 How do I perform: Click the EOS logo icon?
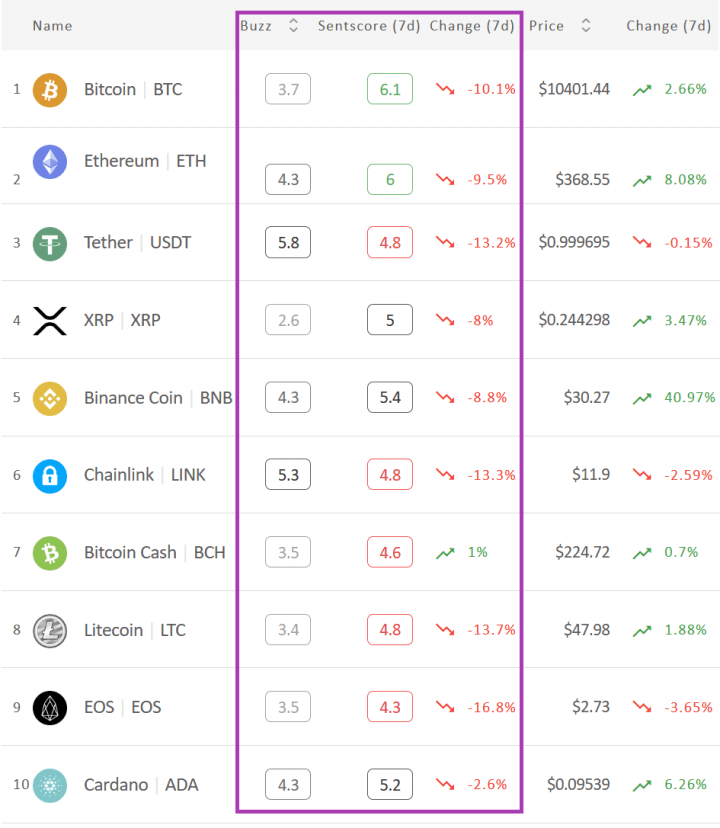pyautogui.click(x=49, y=707)
